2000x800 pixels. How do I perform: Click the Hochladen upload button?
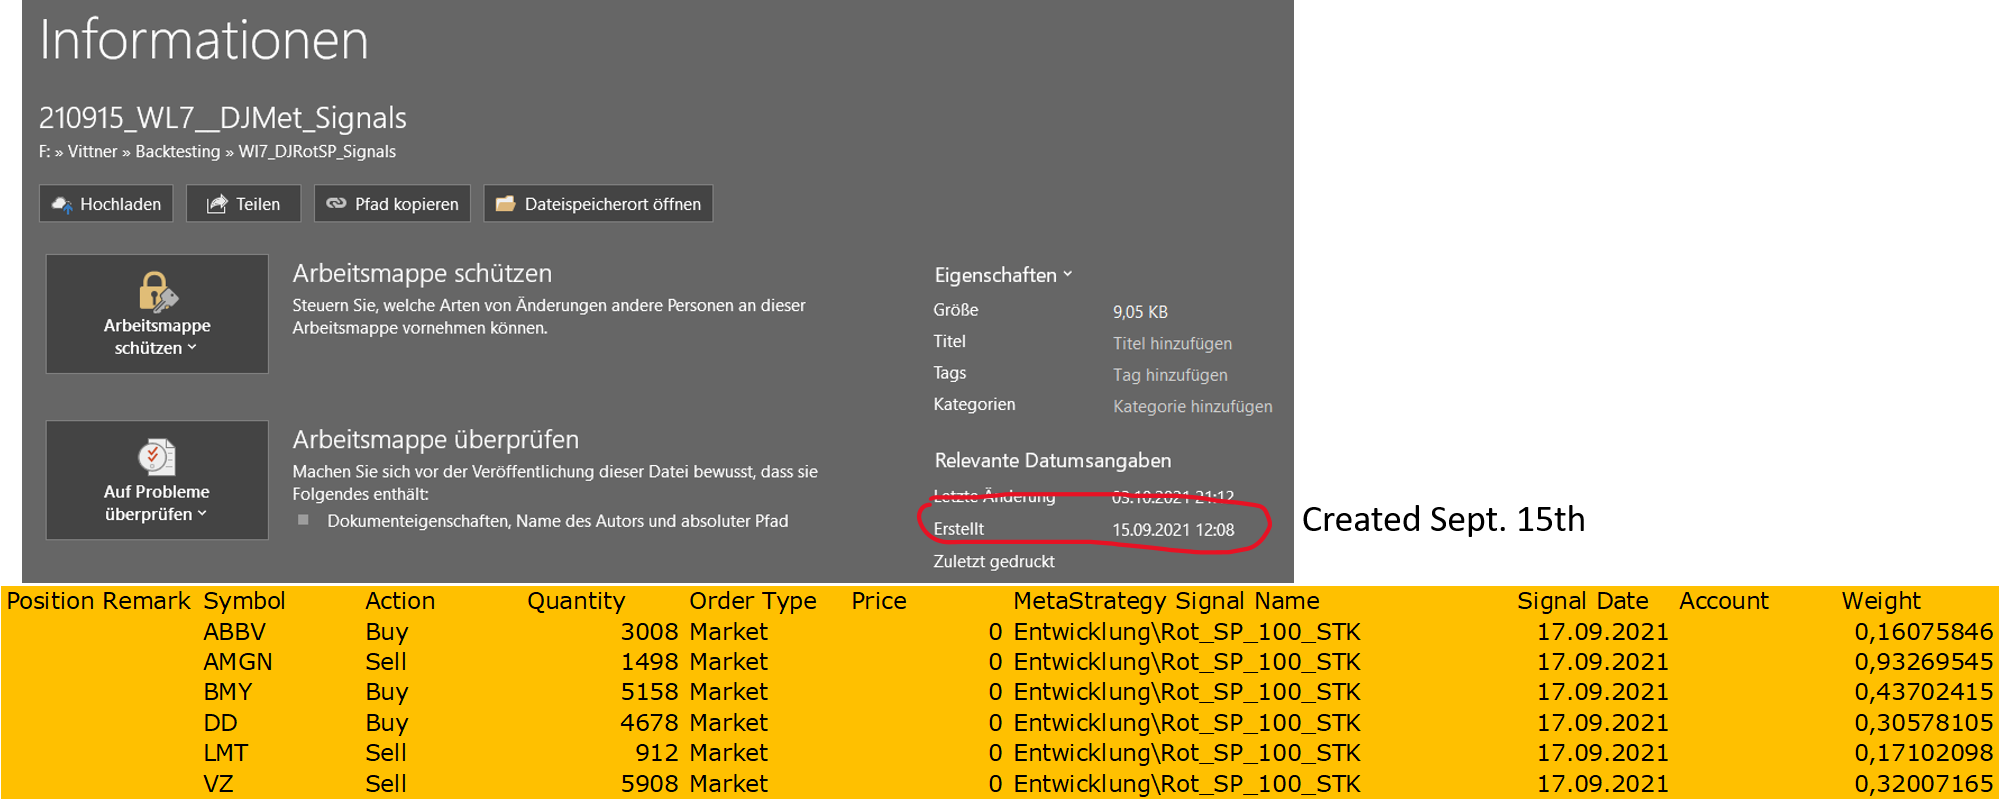pos(106,204)
